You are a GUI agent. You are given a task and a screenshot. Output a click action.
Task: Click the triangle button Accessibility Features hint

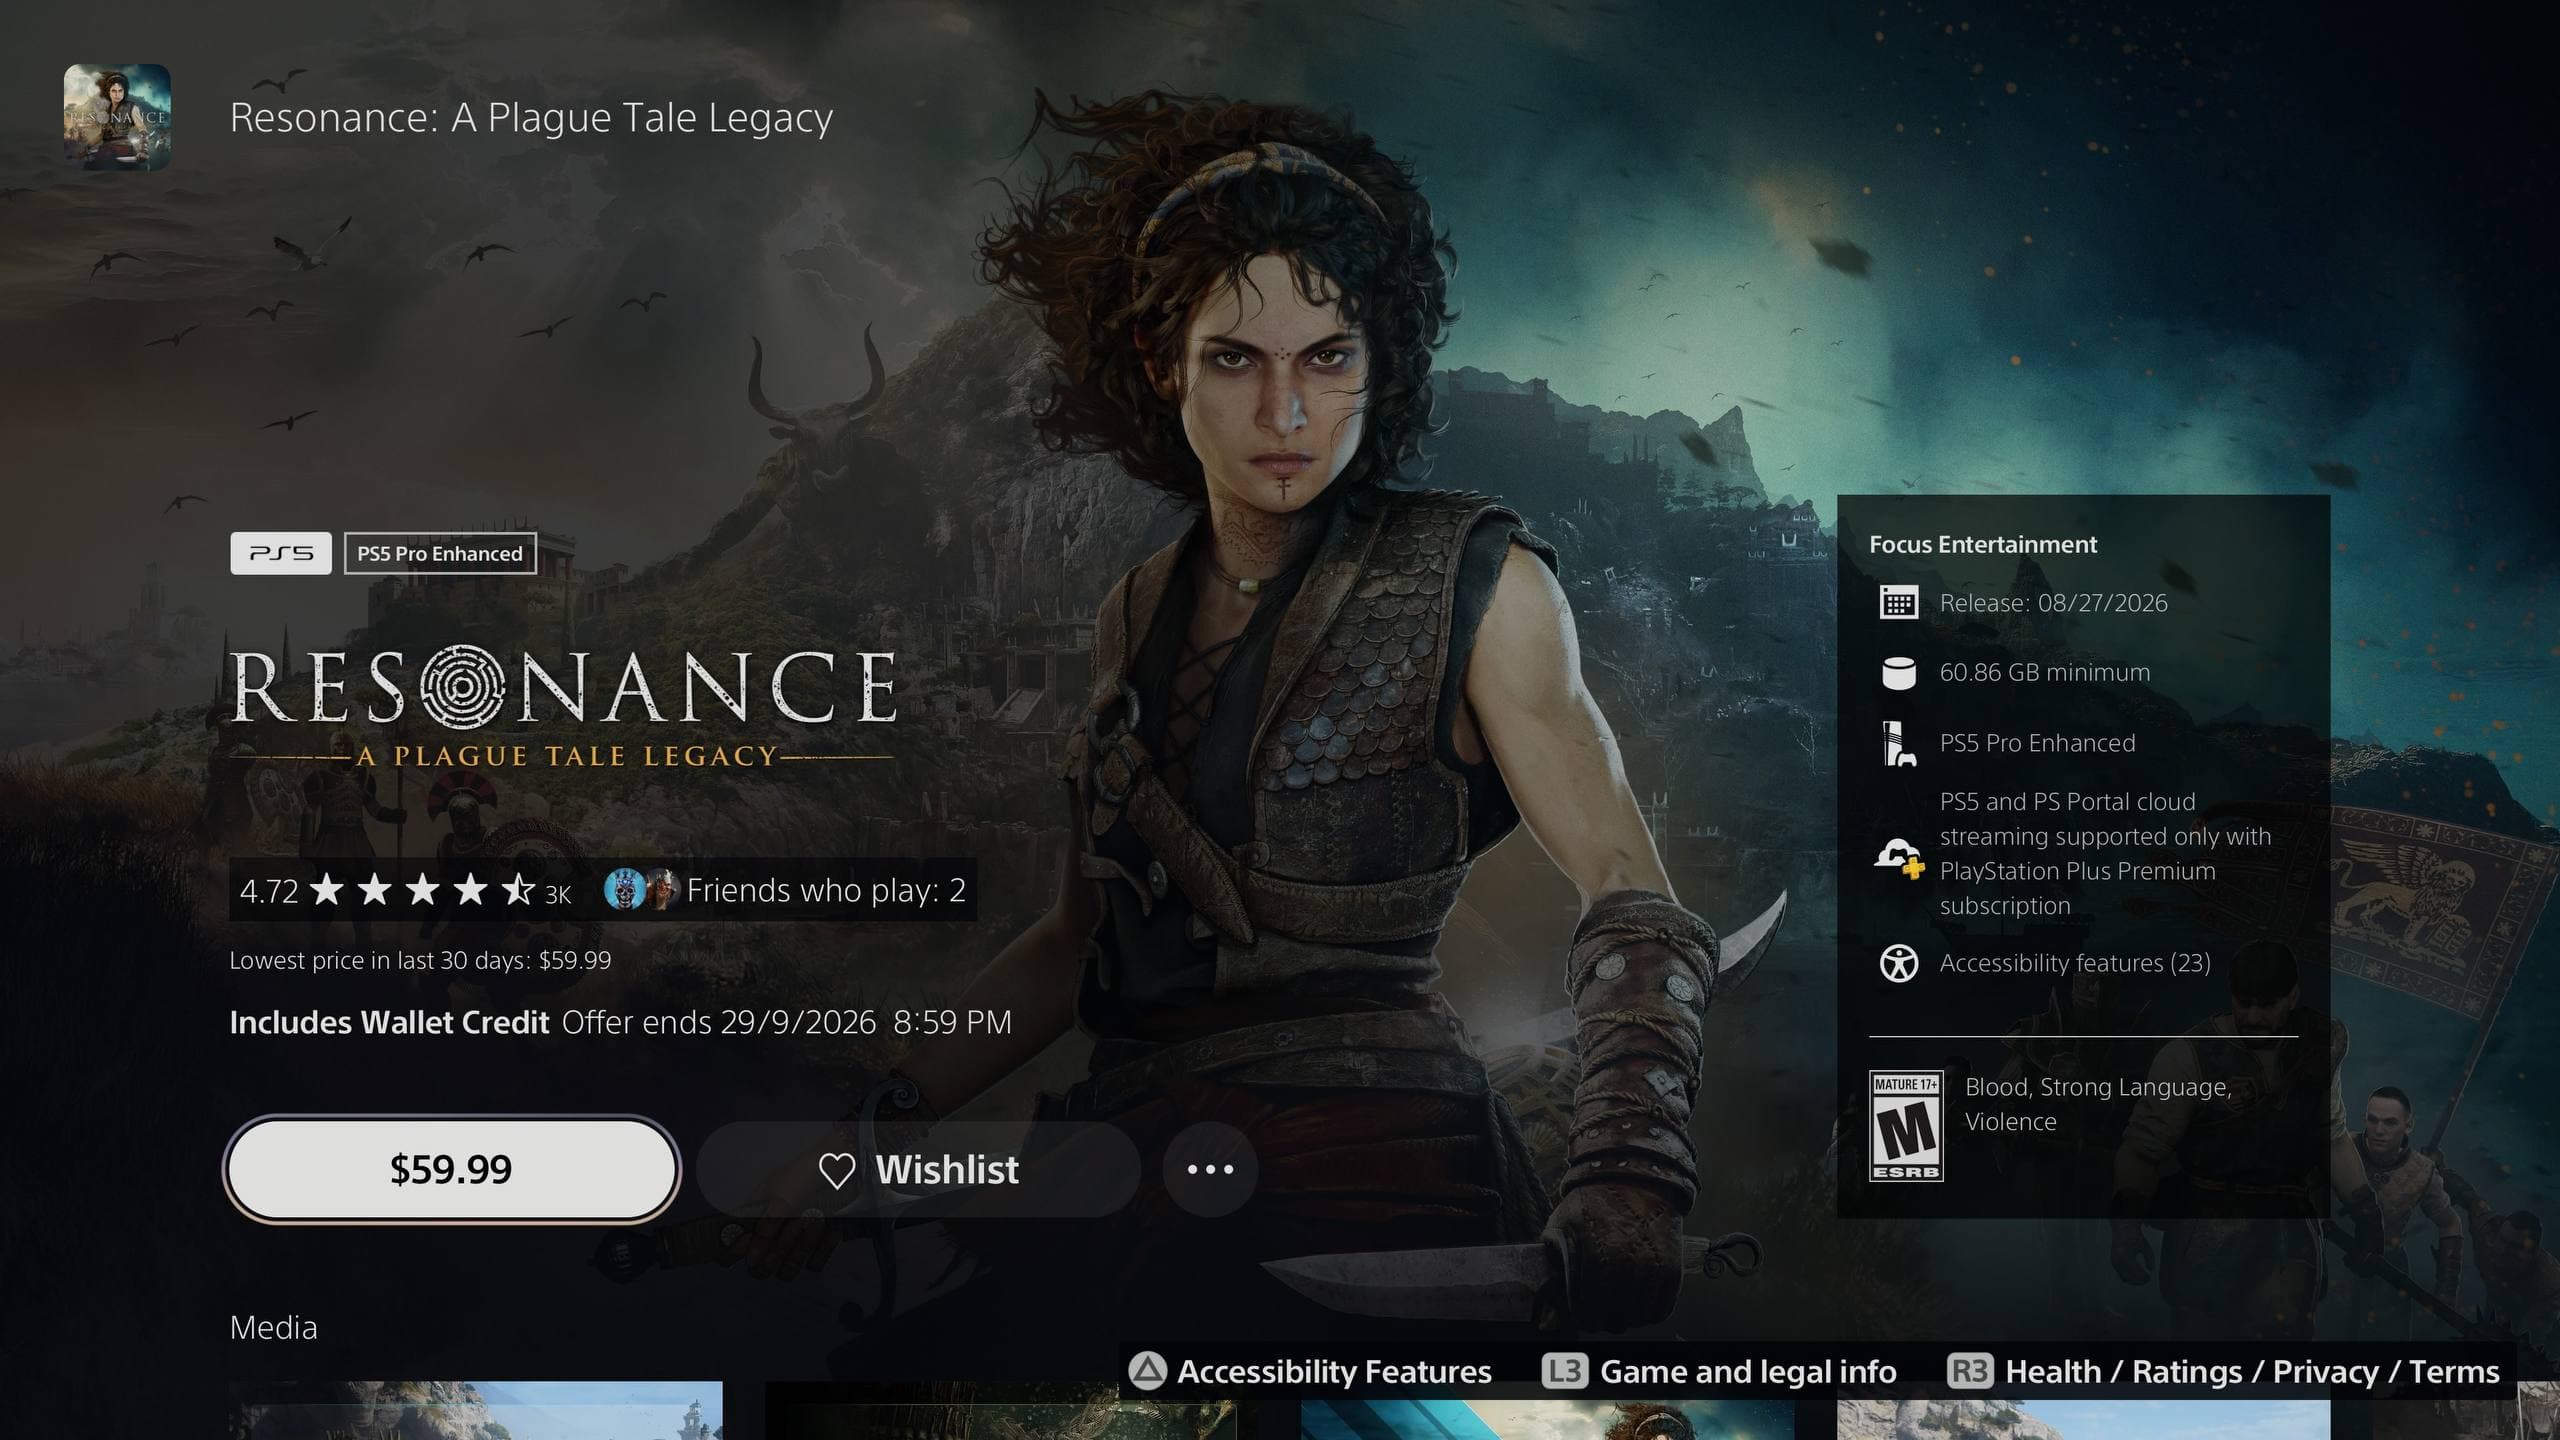click(x=1147, y=1371)
